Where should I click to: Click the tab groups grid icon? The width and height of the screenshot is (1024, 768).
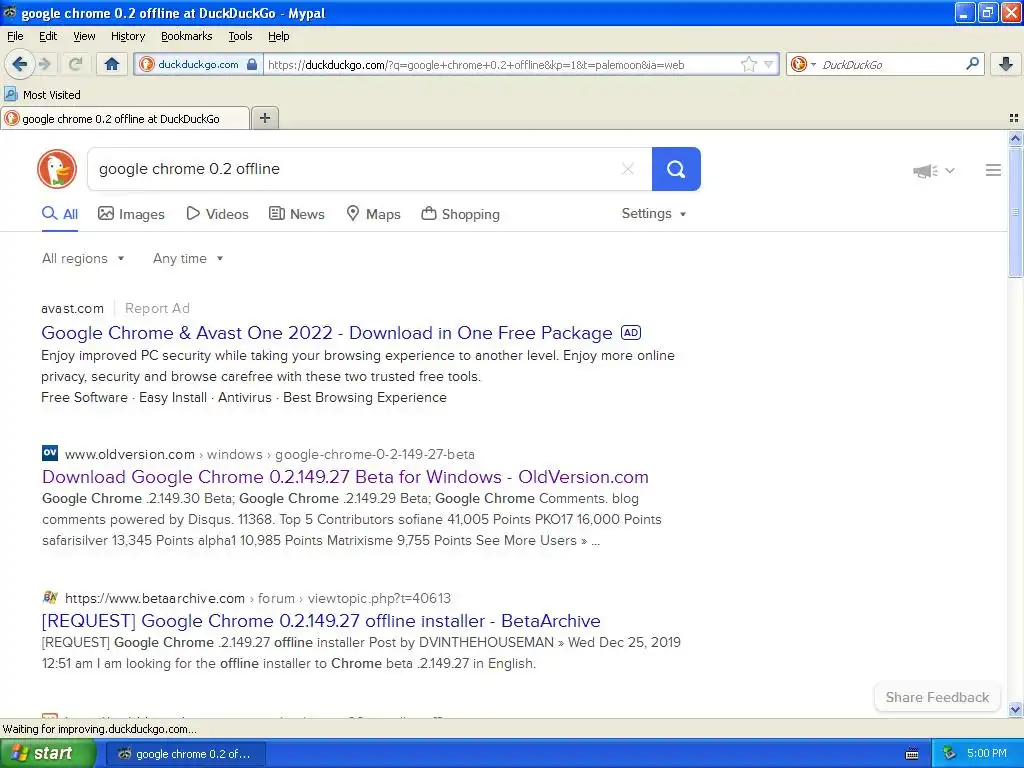[1014, 118]
